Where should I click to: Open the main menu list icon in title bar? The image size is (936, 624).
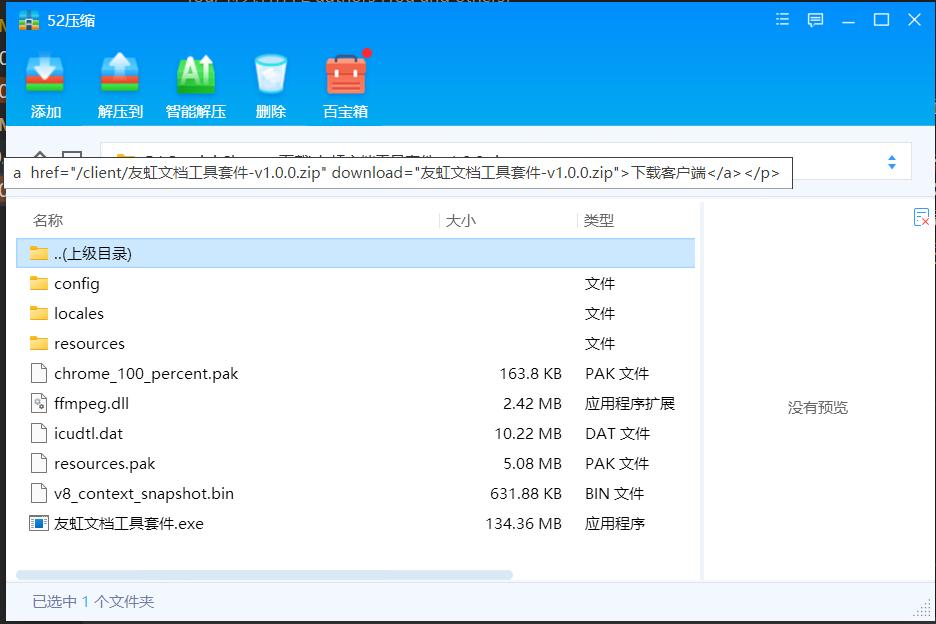[x=783, y=20]
